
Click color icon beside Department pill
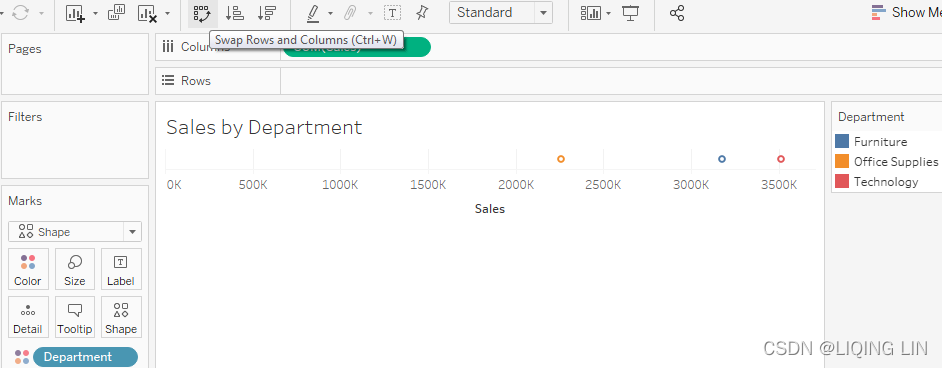pyautogui.click(x=22, y=357)
